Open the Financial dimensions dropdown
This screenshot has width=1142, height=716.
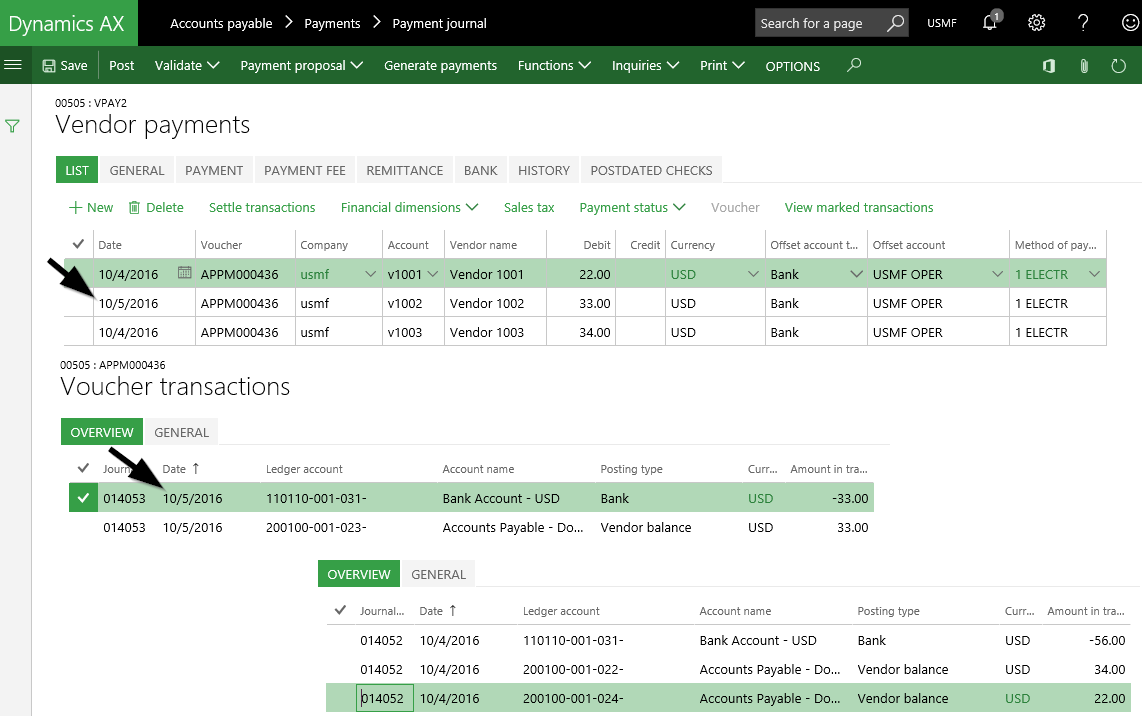pos(409,208)
